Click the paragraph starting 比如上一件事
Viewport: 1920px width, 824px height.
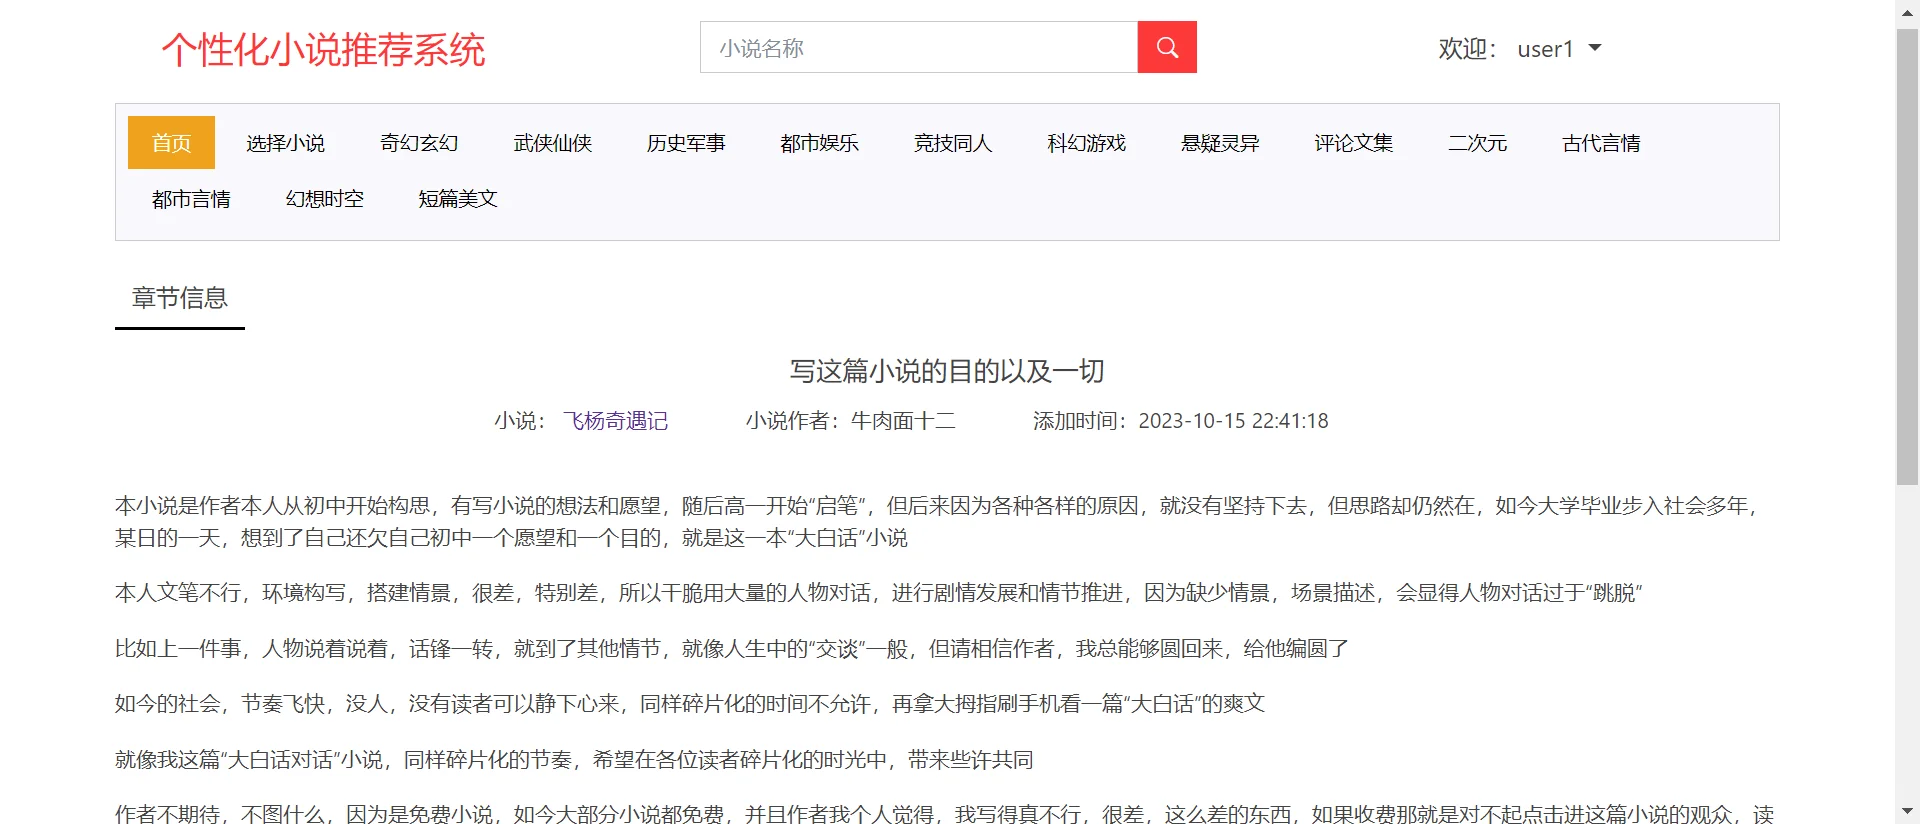[732, 649]
